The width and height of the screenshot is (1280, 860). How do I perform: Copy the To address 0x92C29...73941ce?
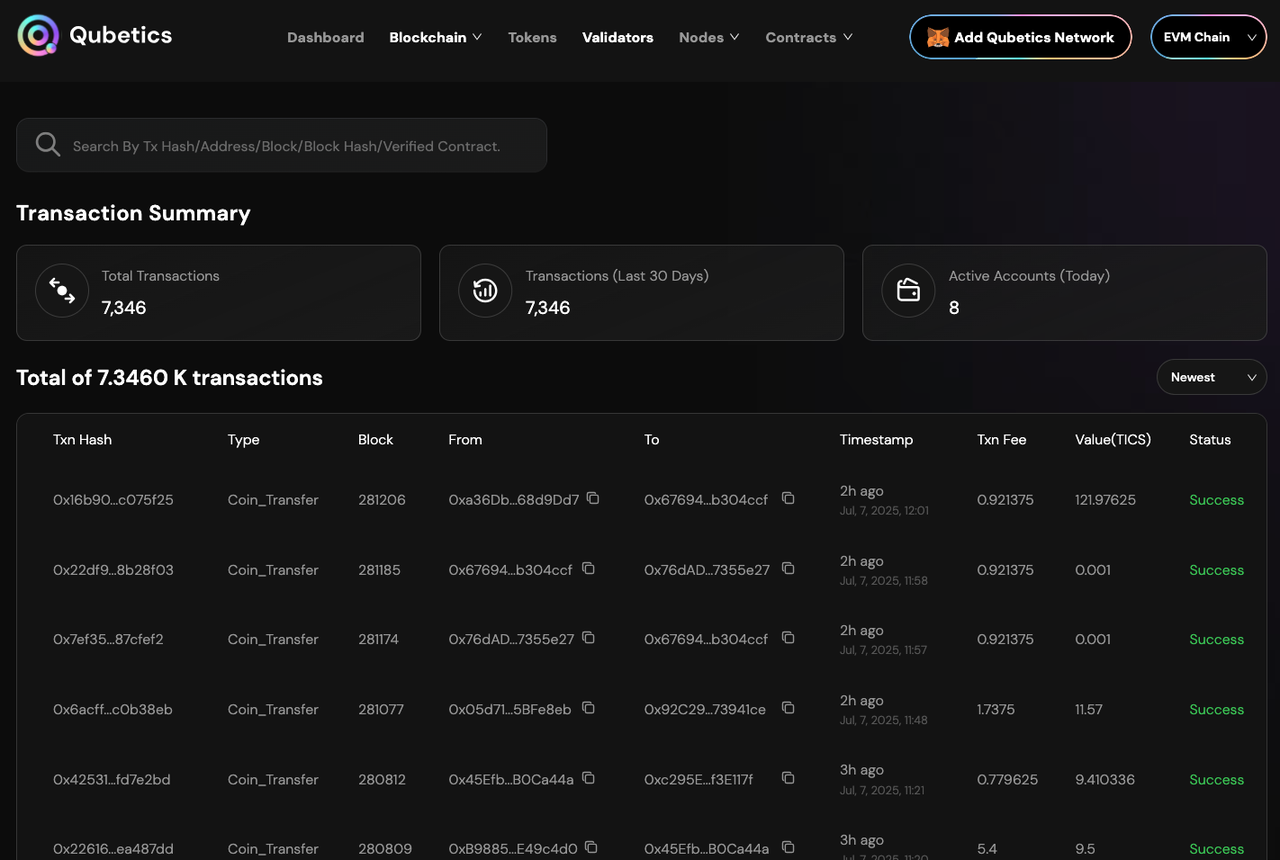(788, 707)
